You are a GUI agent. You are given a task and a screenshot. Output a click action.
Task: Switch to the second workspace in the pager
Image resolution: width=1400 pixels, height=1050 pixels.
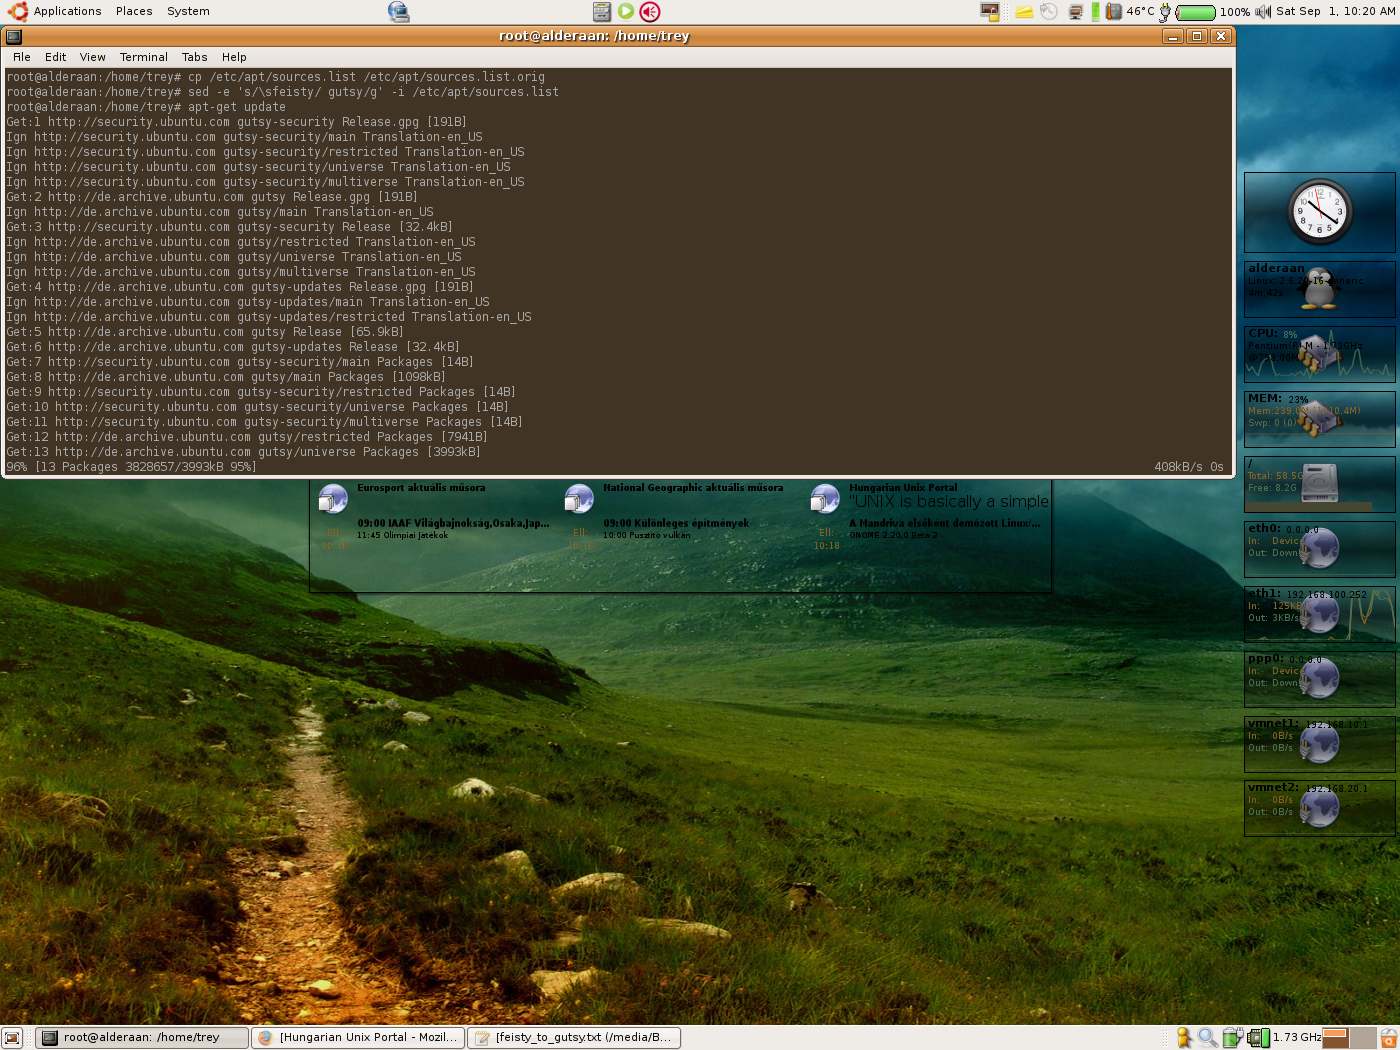(x=1363, y=1038)
